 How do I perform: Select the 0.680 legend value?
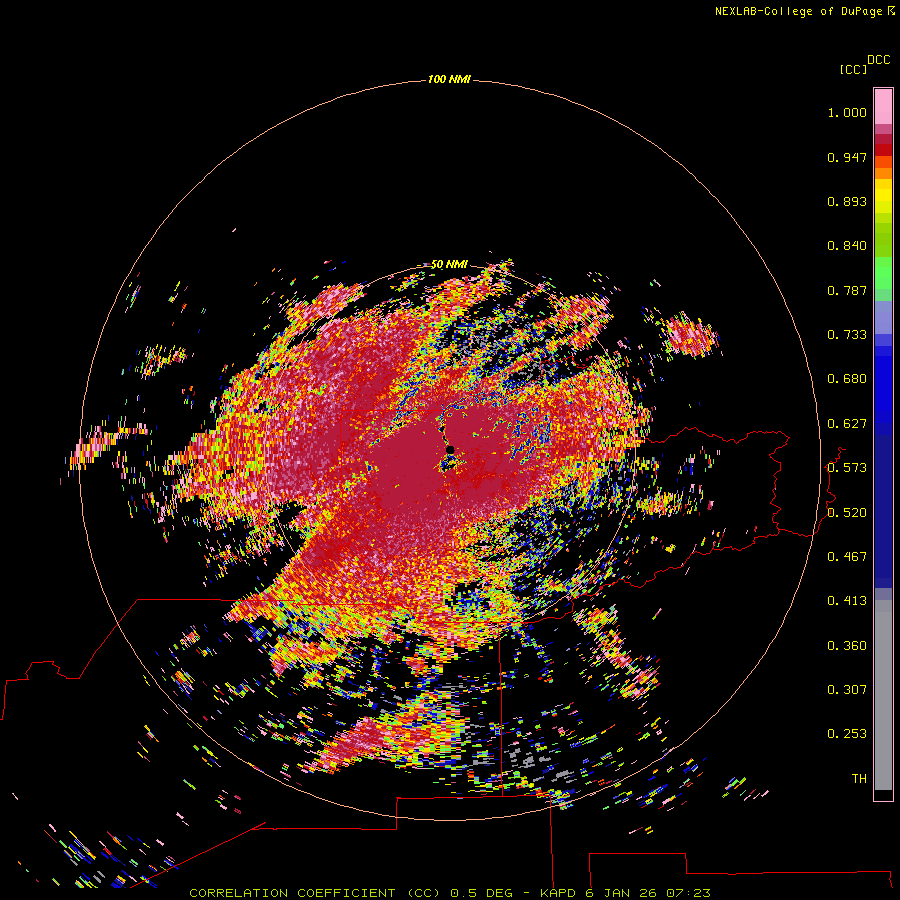[847, 379]
